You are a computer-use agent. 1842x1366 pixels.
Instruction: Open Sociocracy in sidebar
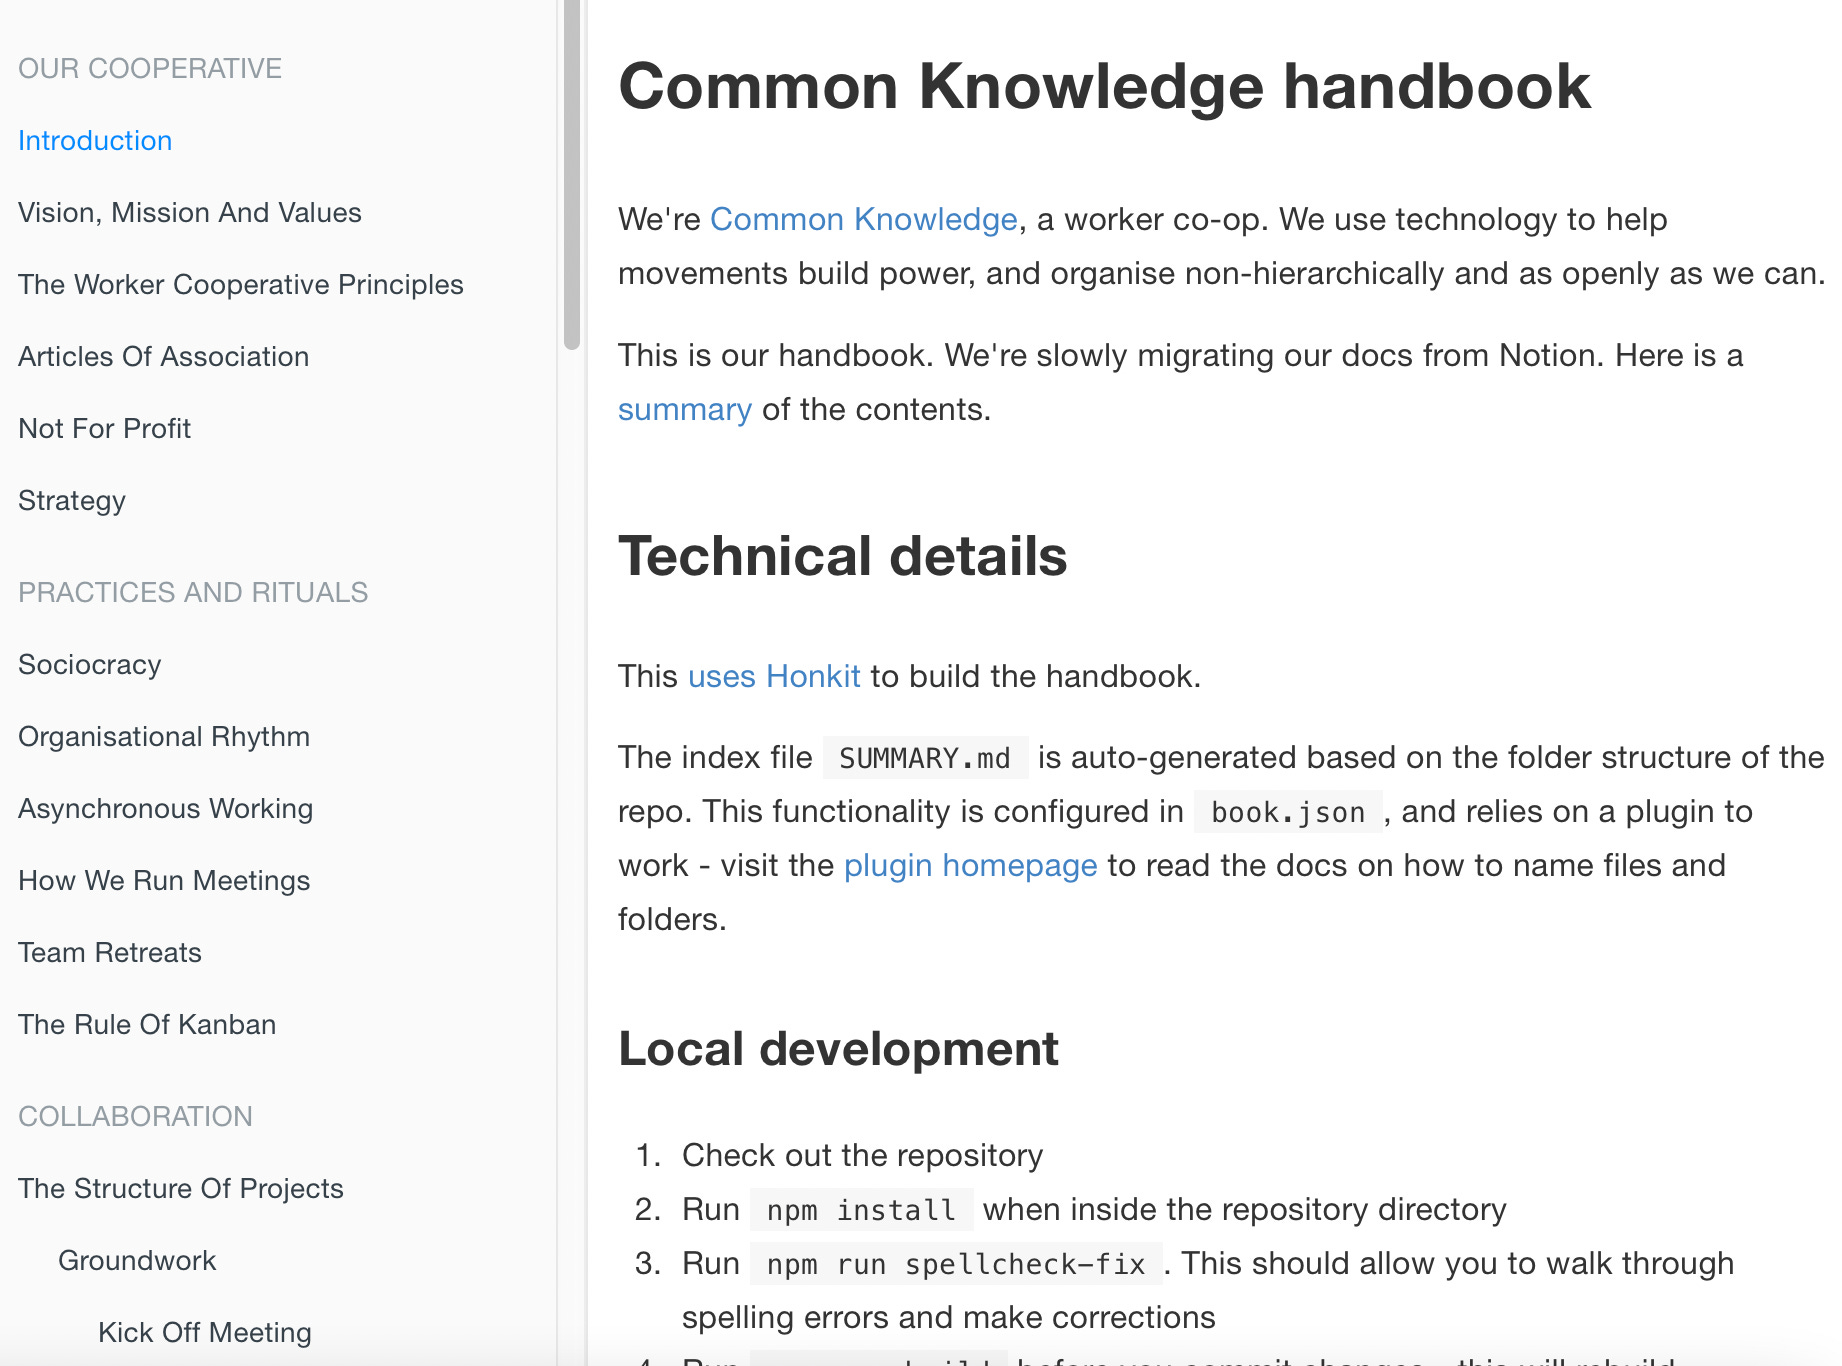tap(90, 665)
